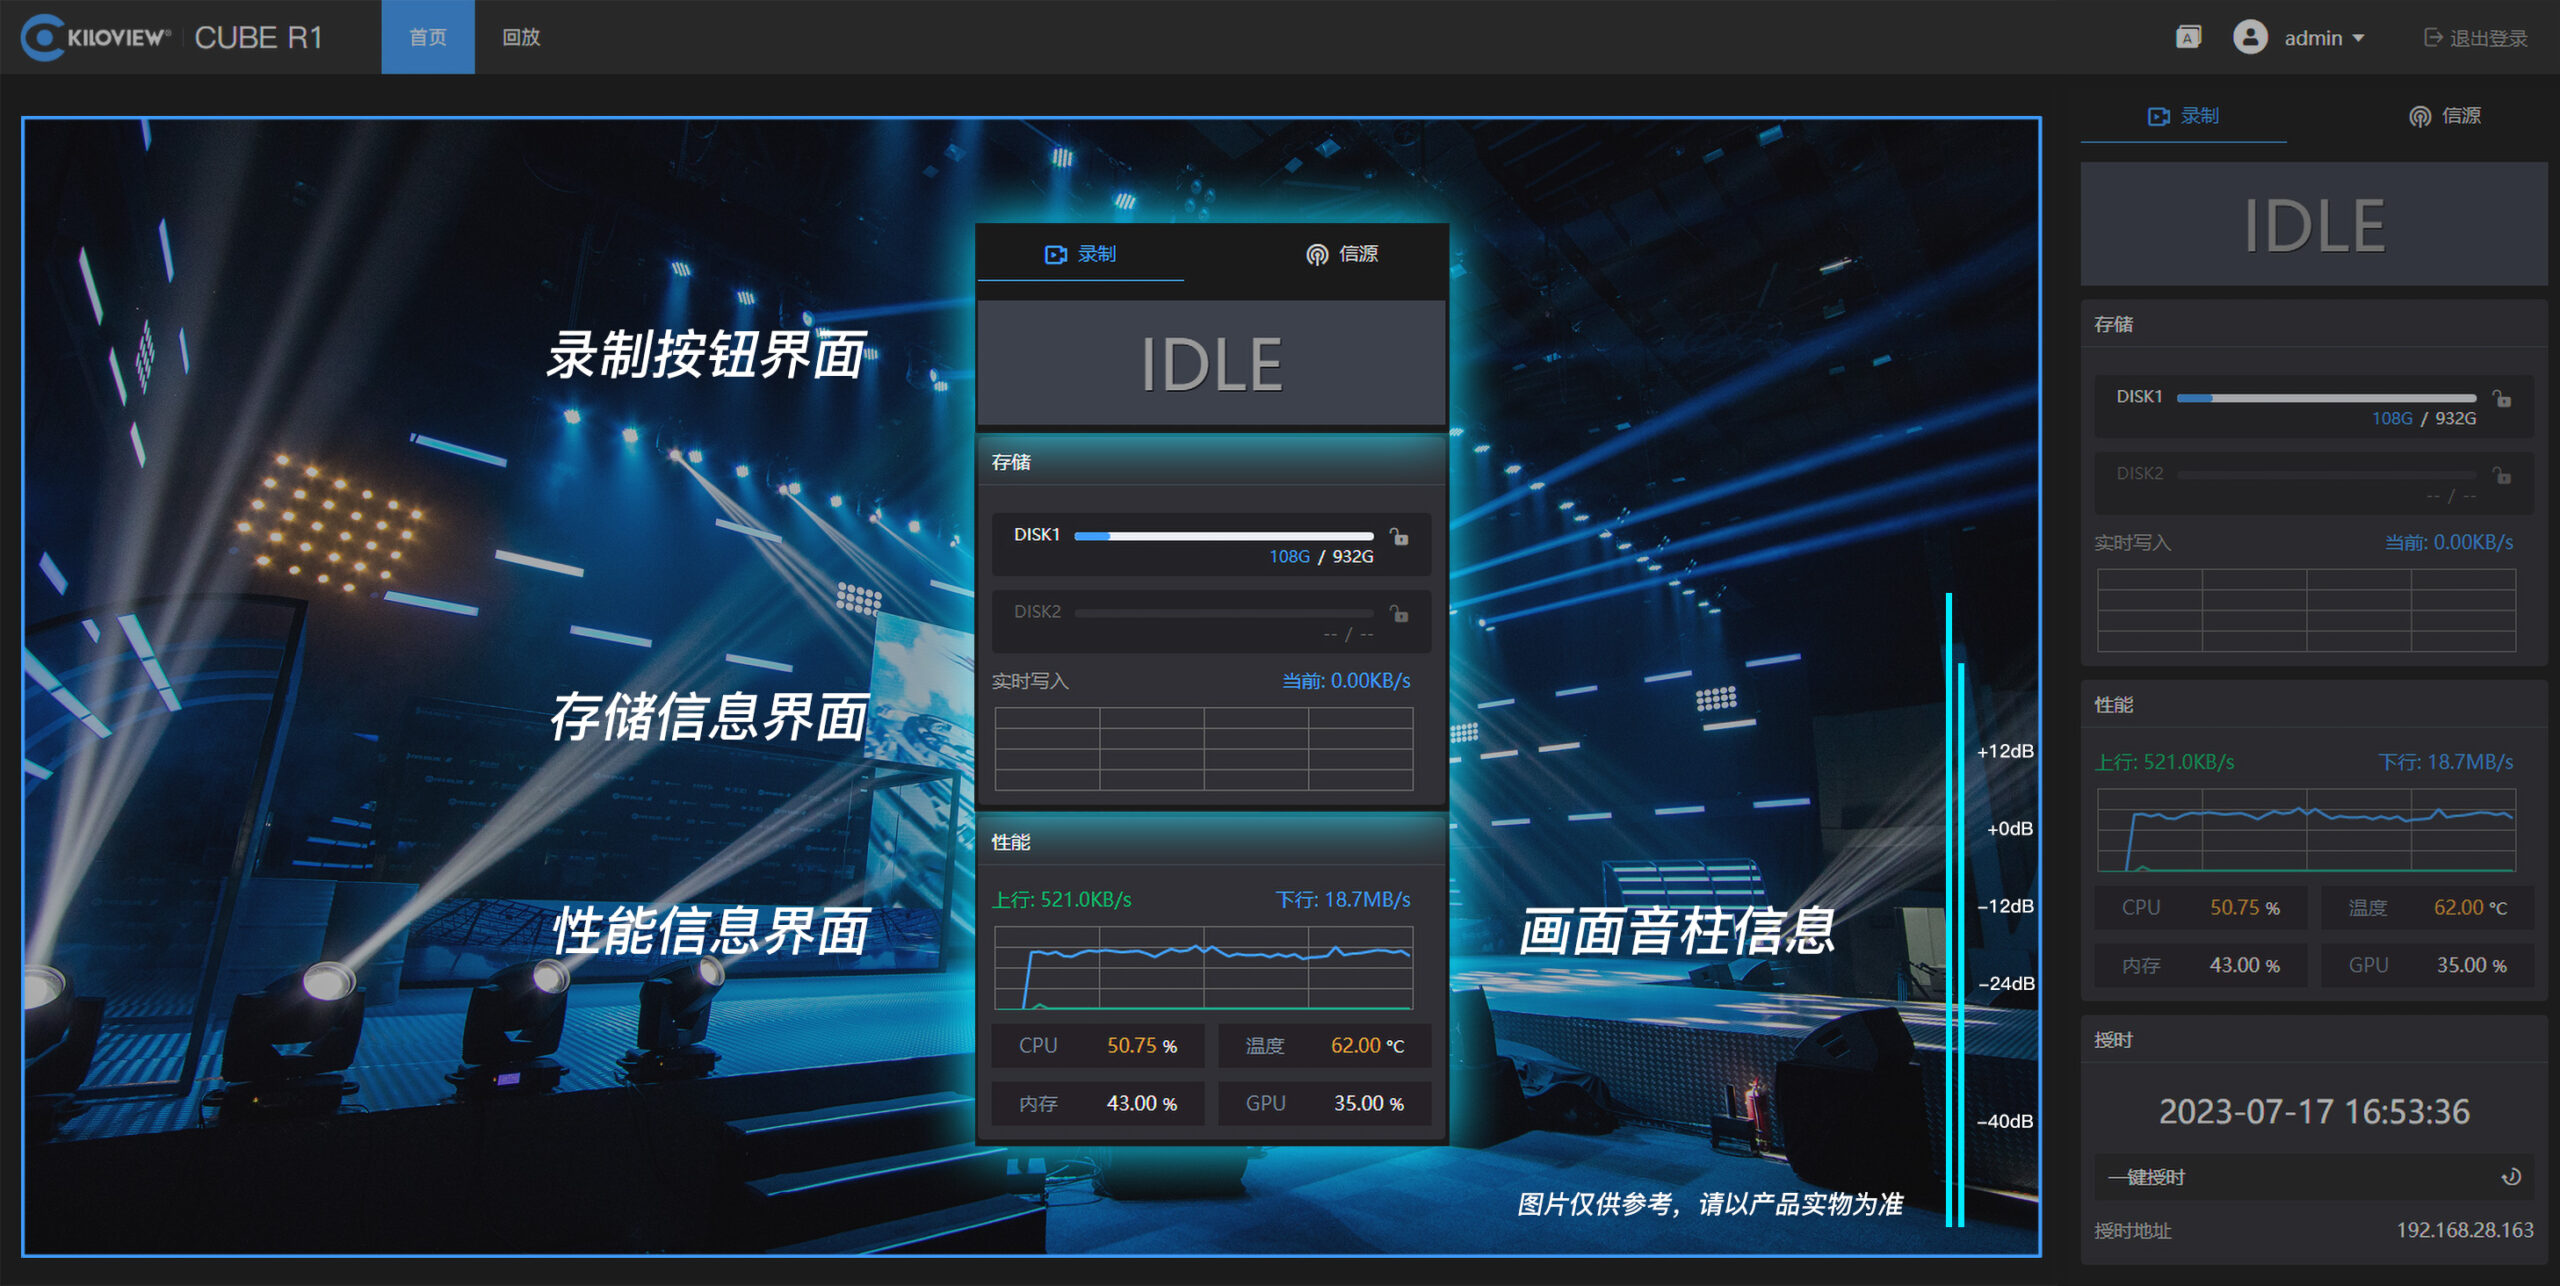Click 下行: 18.7MB/s download value in sidebar
The image size is (2560, 1286).
pos(2446,762)
